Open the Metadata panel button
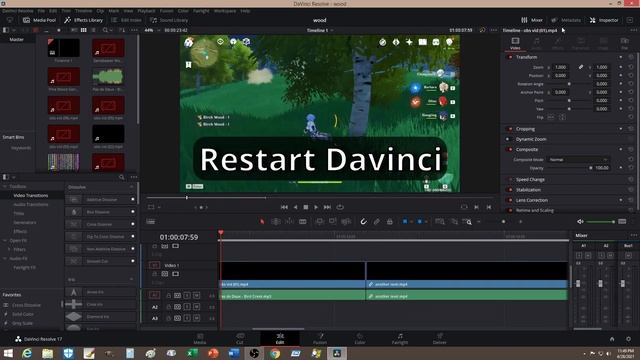 coord(566,20)
